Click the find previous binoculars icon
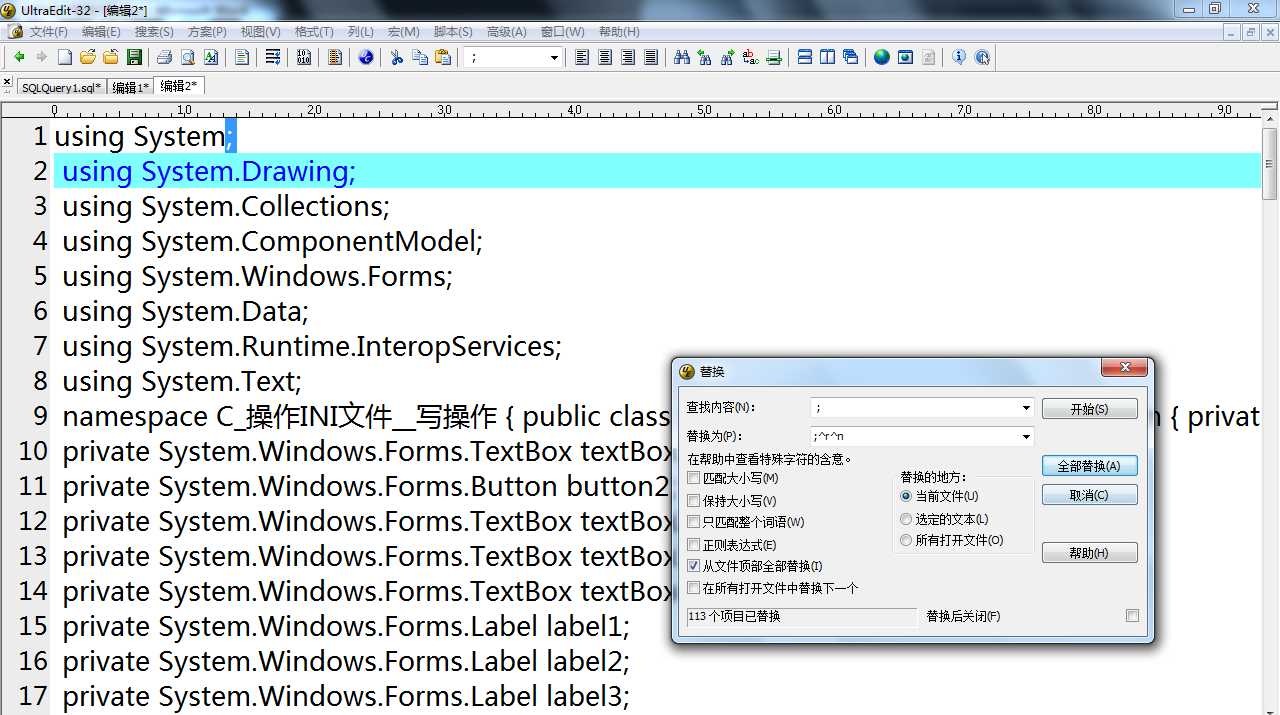Screen dimensions: 1280x715 pyautogui.click(x=705, y=57)
